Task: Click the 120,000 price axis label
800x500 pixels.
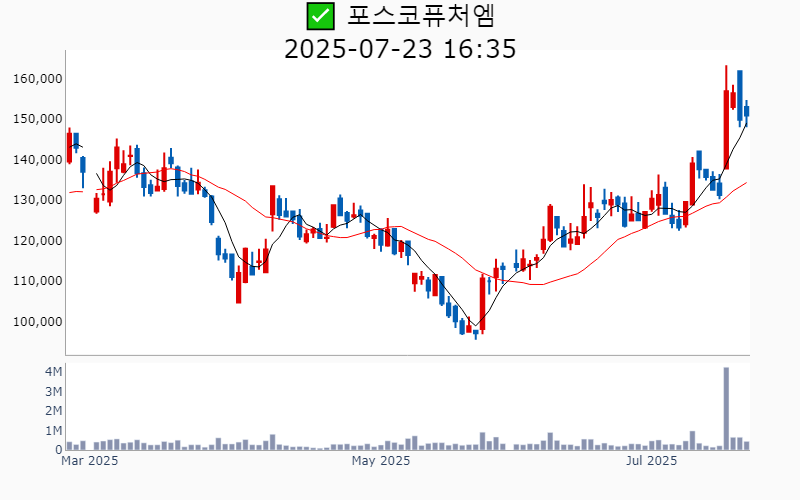Action: [38, 240]
